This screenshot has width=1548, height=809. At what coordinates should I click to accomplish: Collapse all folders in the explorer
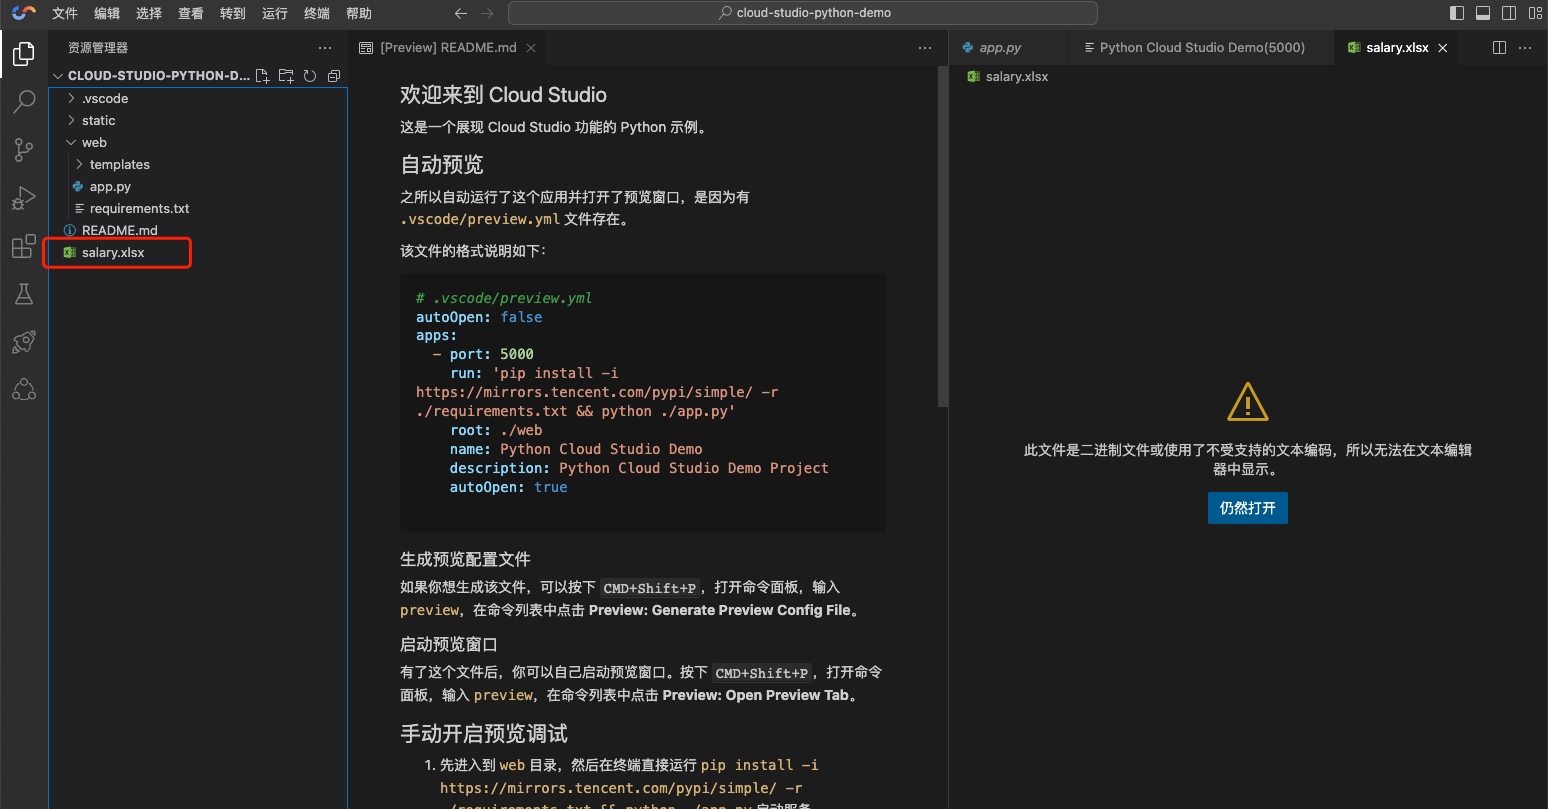(x=334, y=76)
